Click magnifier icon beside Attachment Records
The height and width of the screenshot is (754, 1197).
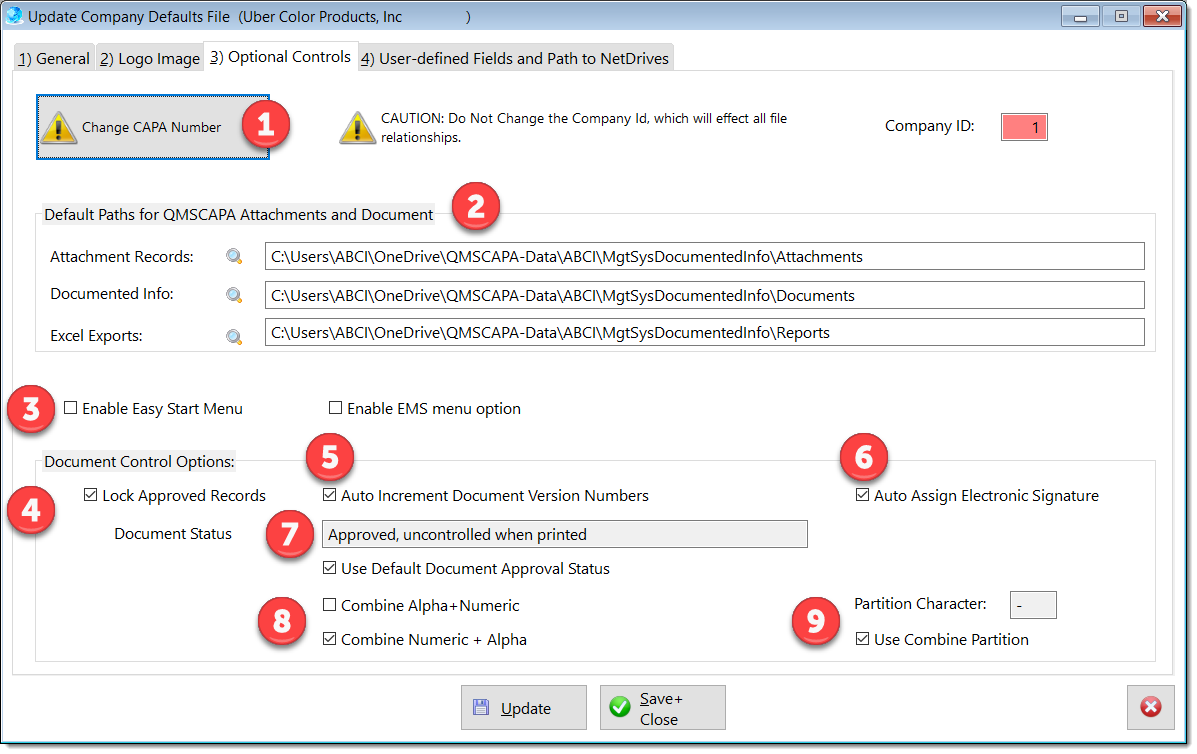pyautogui.click(x=234, y=257)
